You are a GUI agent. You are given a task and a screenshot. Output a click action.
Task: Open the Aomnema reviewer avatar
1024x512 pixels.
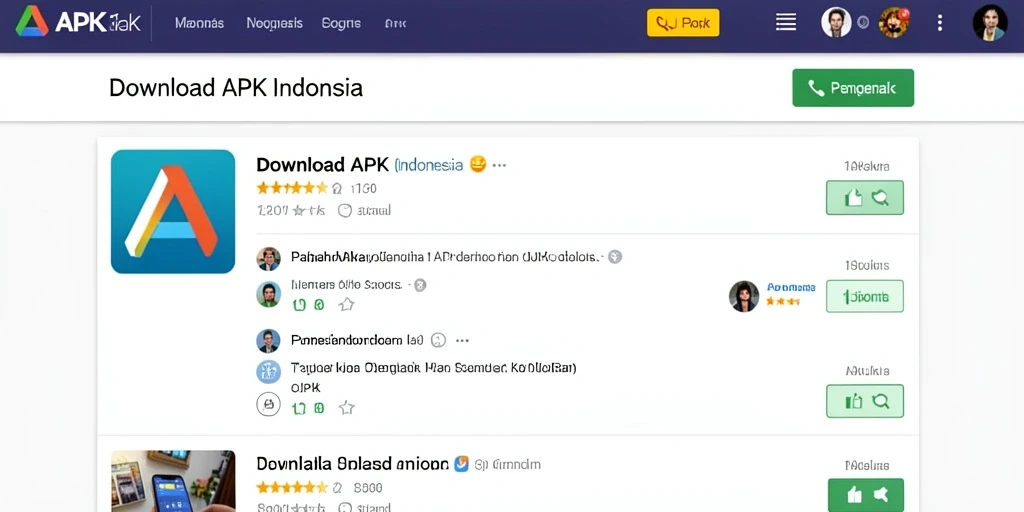744,296
